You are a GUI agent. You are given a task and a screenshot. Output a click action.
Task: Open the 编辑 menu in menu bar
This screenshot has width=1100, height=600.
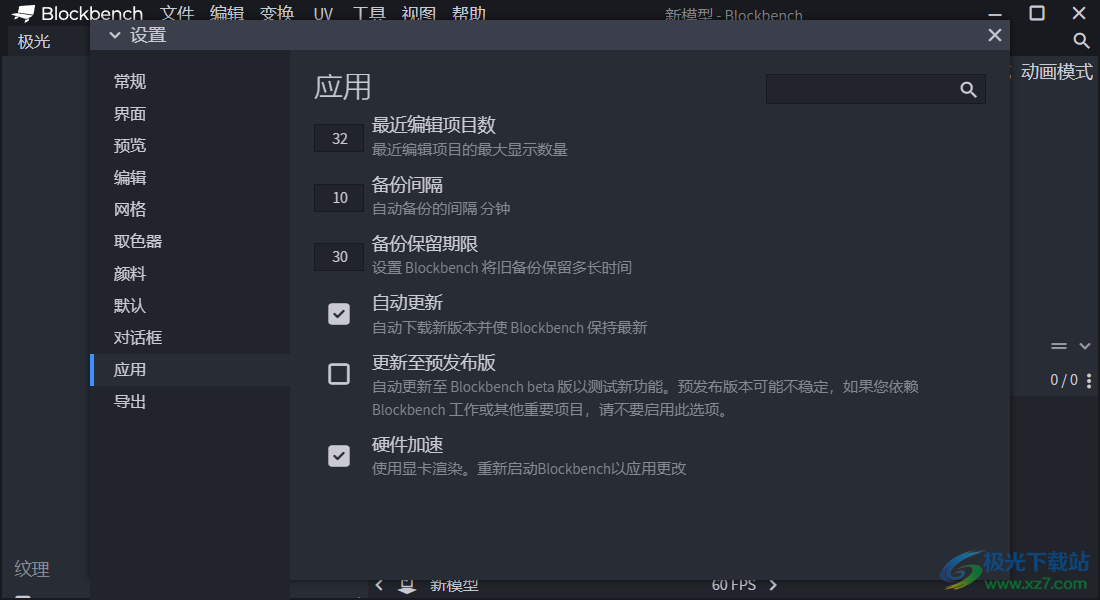[227, 13]
